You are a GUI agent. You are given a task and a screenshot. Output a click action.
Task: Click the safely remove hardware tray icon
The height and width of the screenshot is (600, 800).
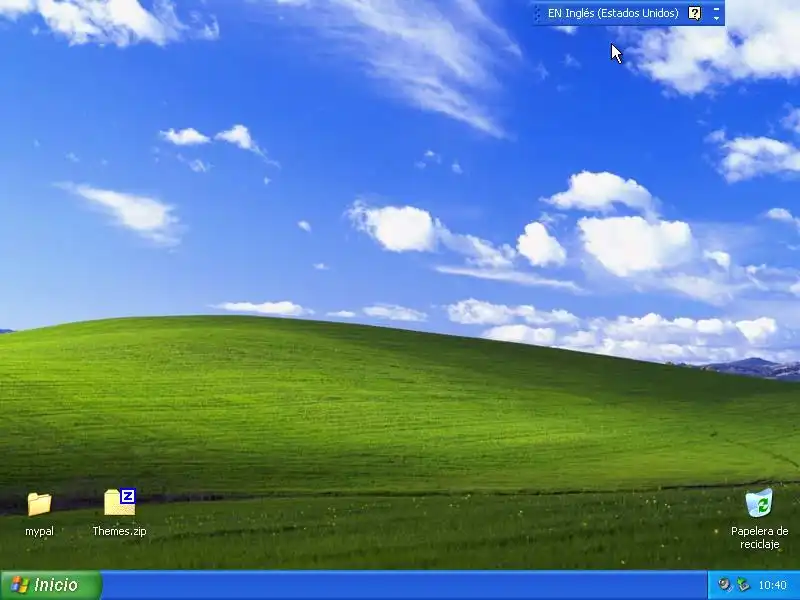coord(743,584)
